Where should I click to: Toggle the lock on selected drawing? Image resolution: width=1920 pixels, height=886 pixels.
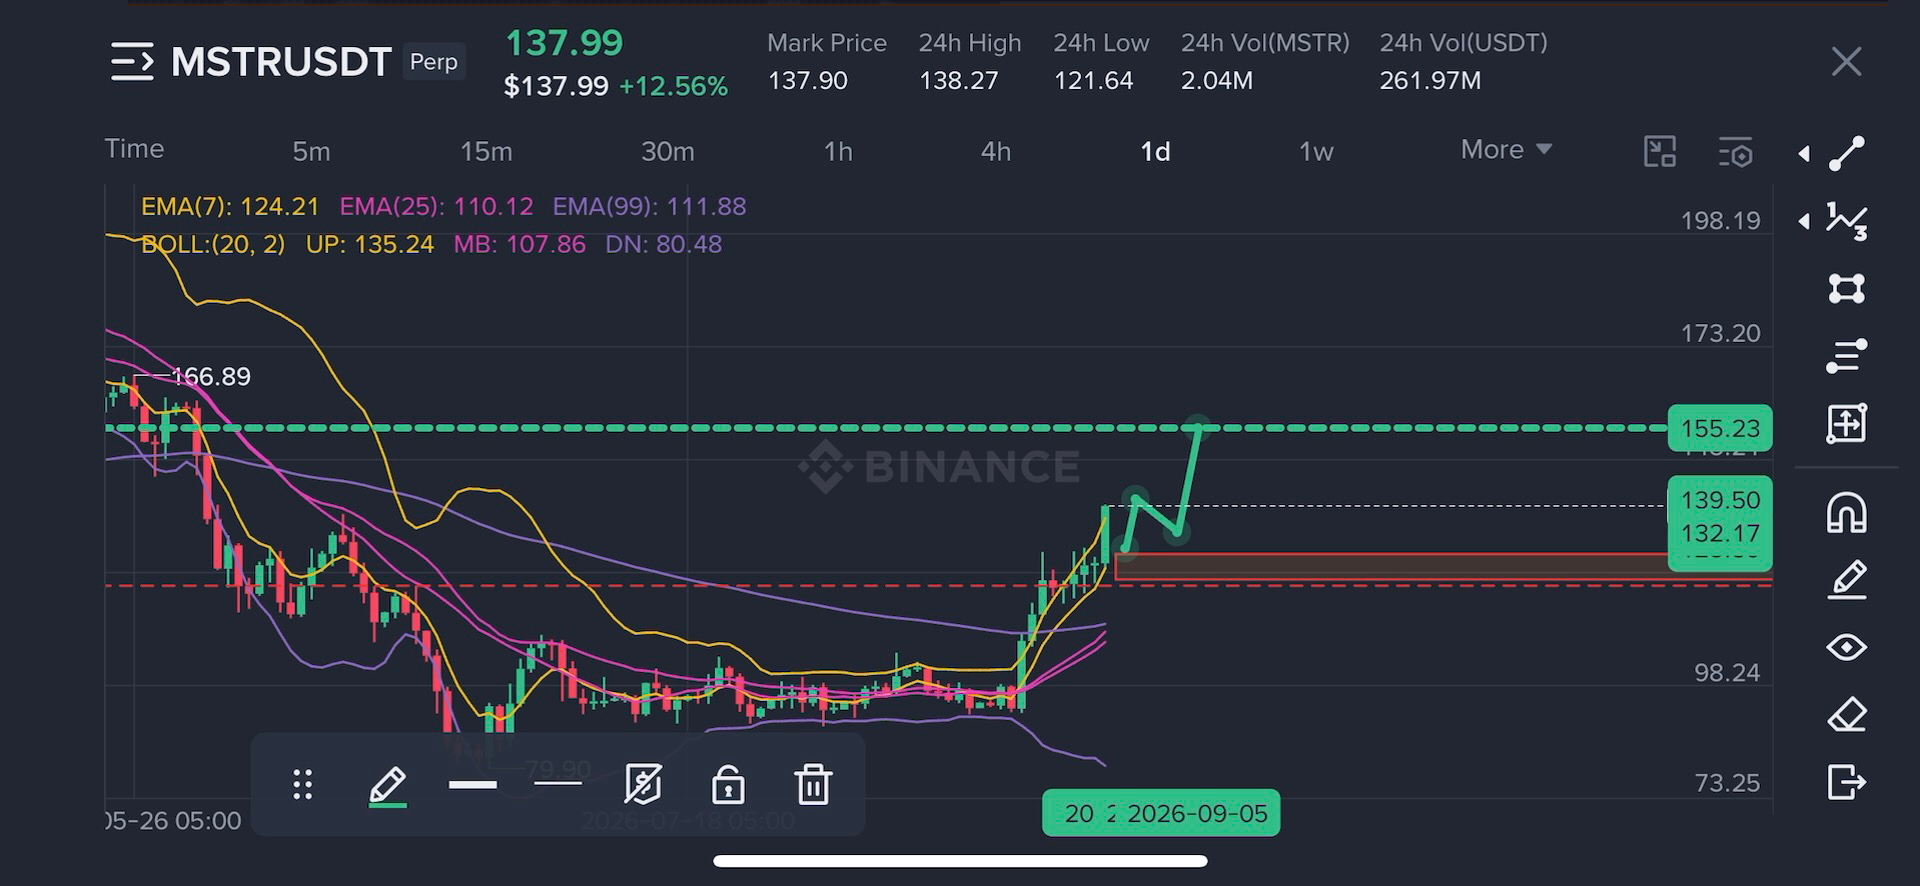(728, 785)
